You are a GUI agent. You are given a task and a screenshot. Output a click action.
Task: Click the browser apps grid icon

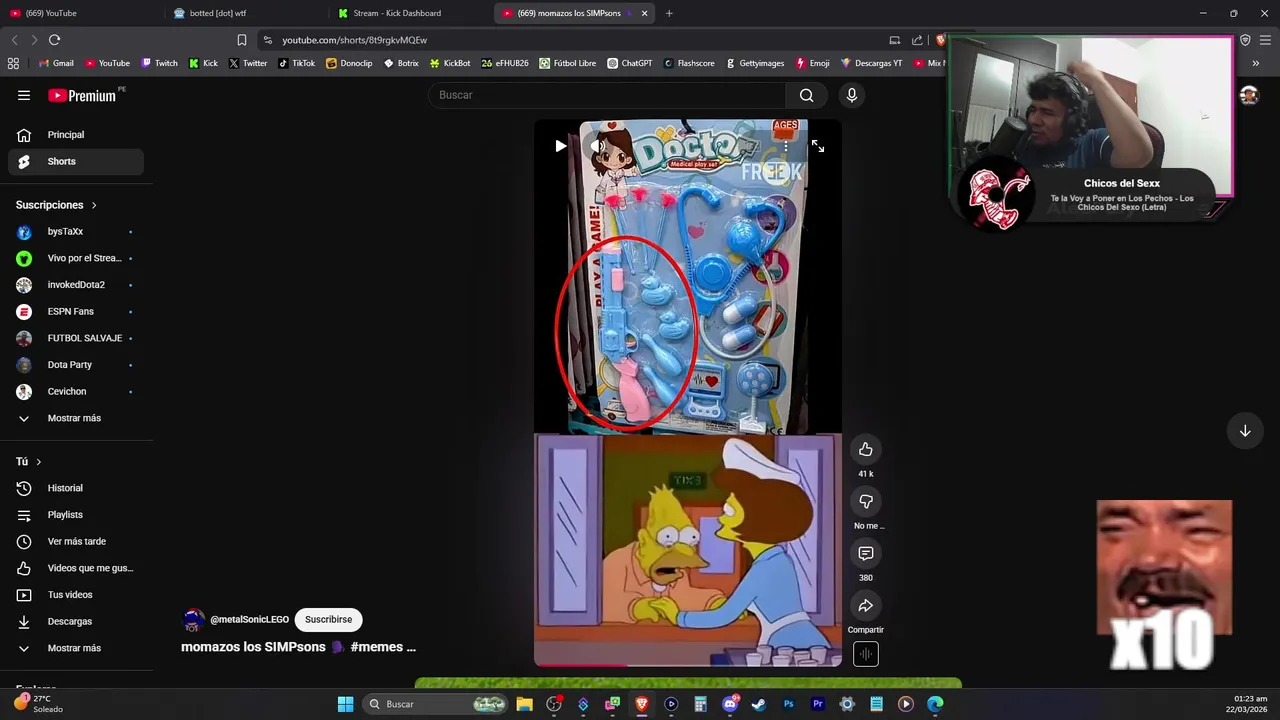(x=13, y=63)
